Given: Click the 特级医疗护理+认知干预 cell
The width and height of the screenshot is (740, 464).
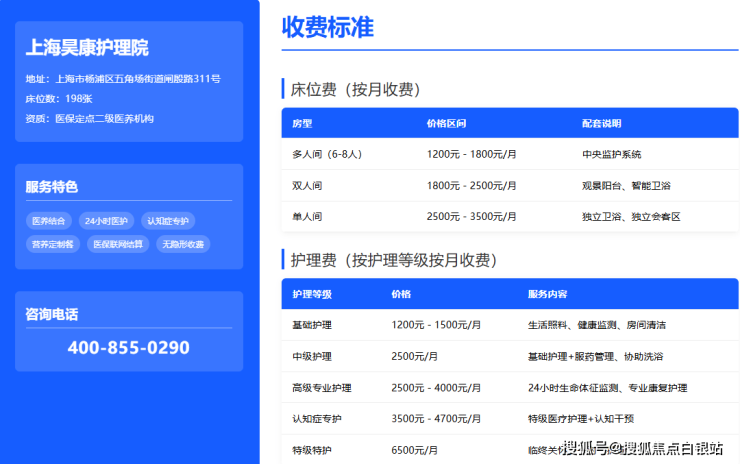Looking at the screenshot, I should coord(580,419).
